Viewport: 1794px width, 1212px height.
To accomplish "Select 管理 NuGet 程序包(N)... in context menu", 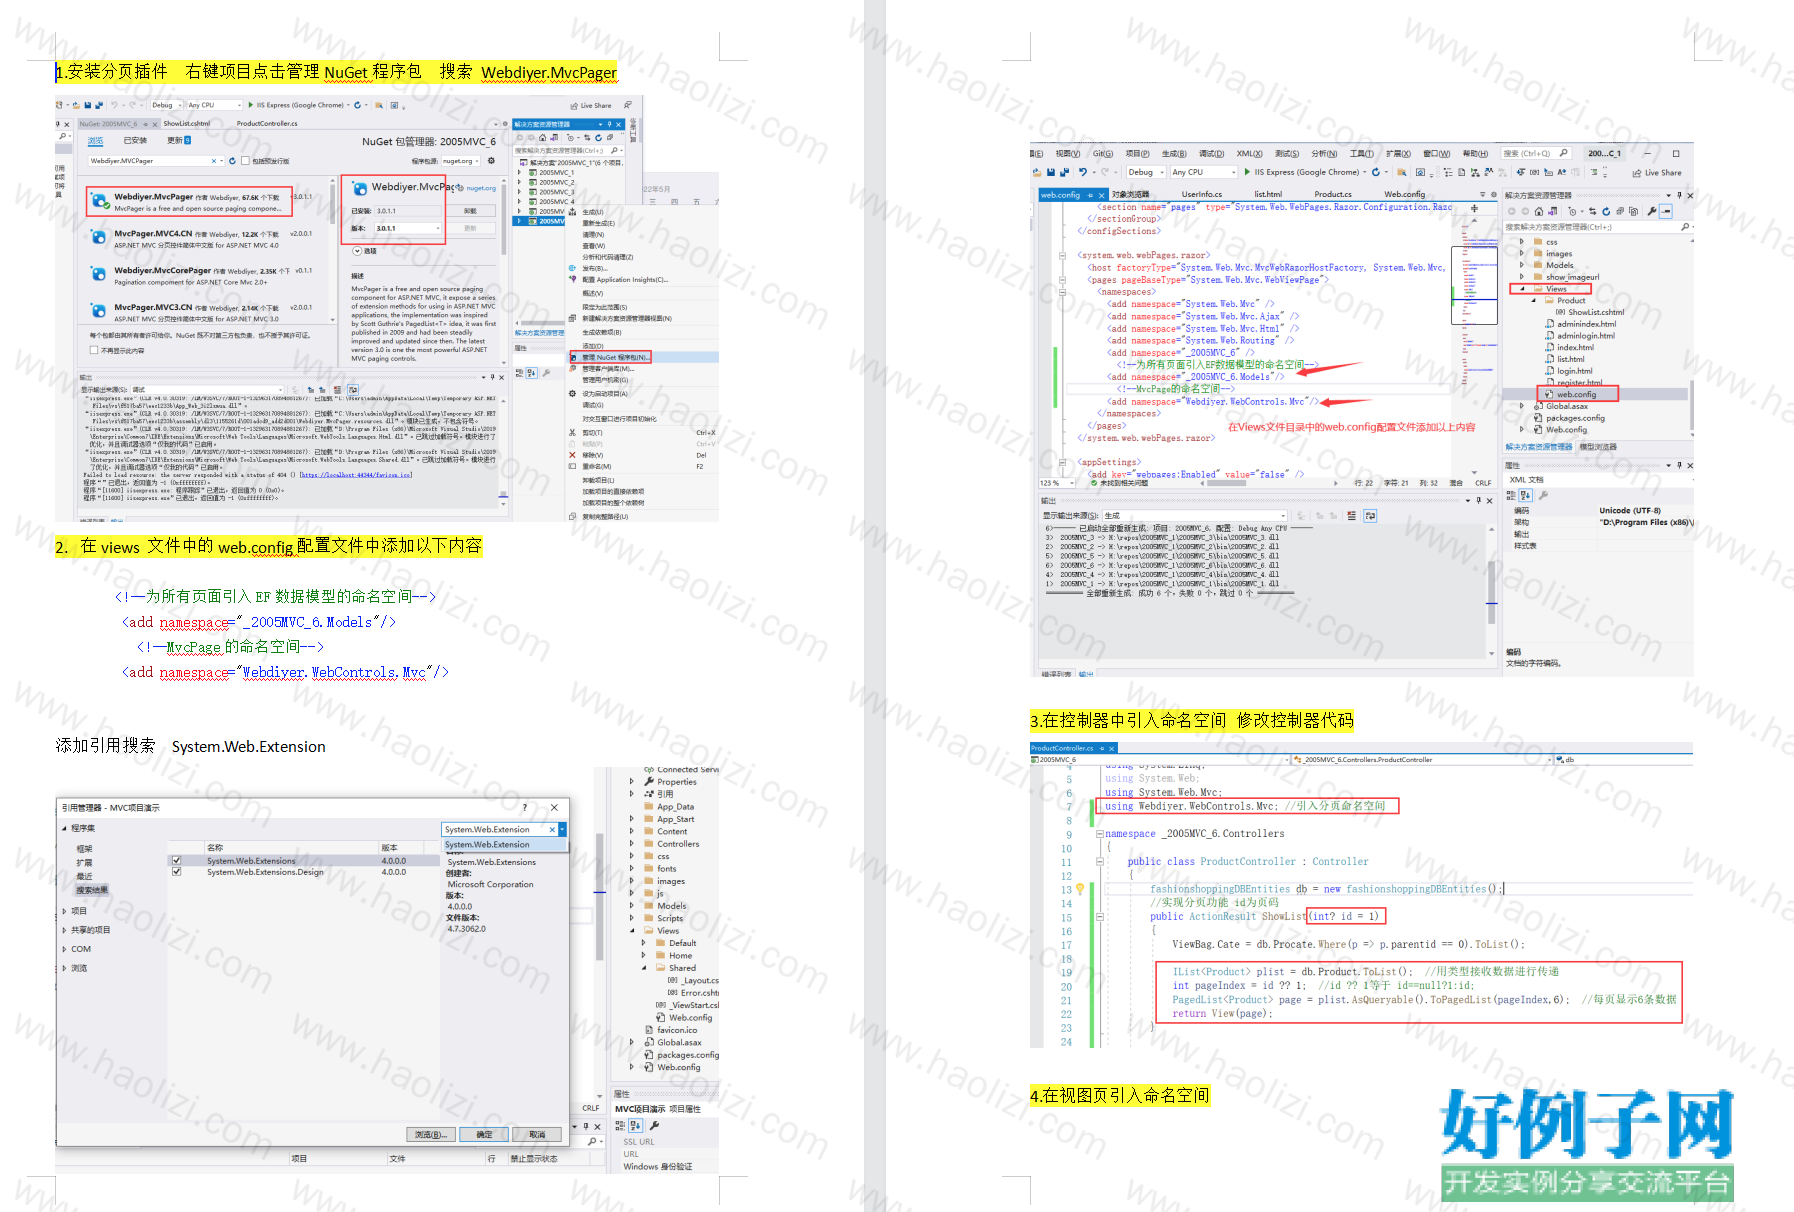I will 616,357.
